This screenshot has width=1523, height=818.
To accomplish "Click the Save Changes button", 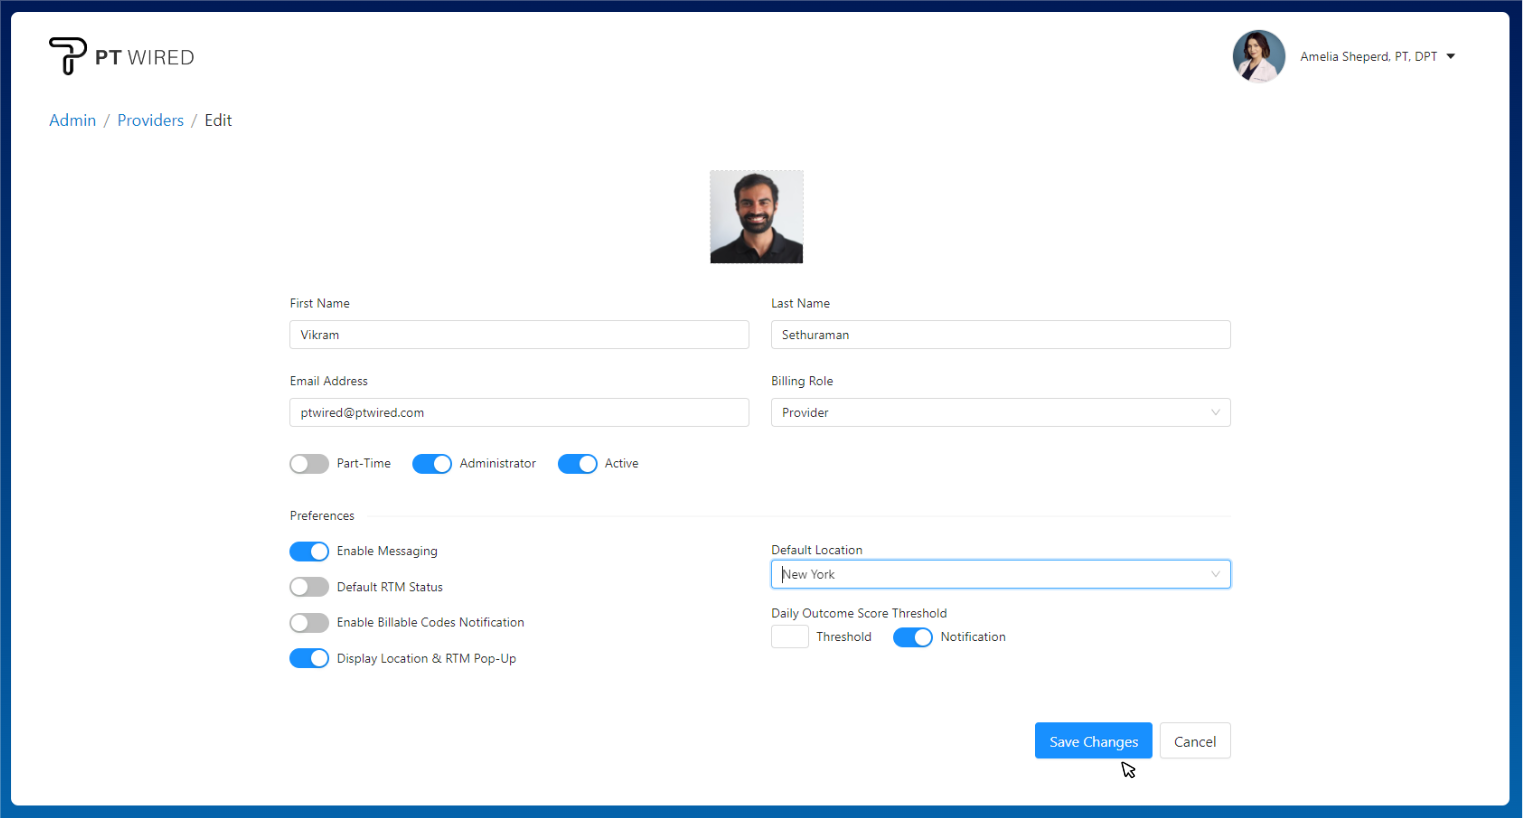I will (x=1093, y=741).
